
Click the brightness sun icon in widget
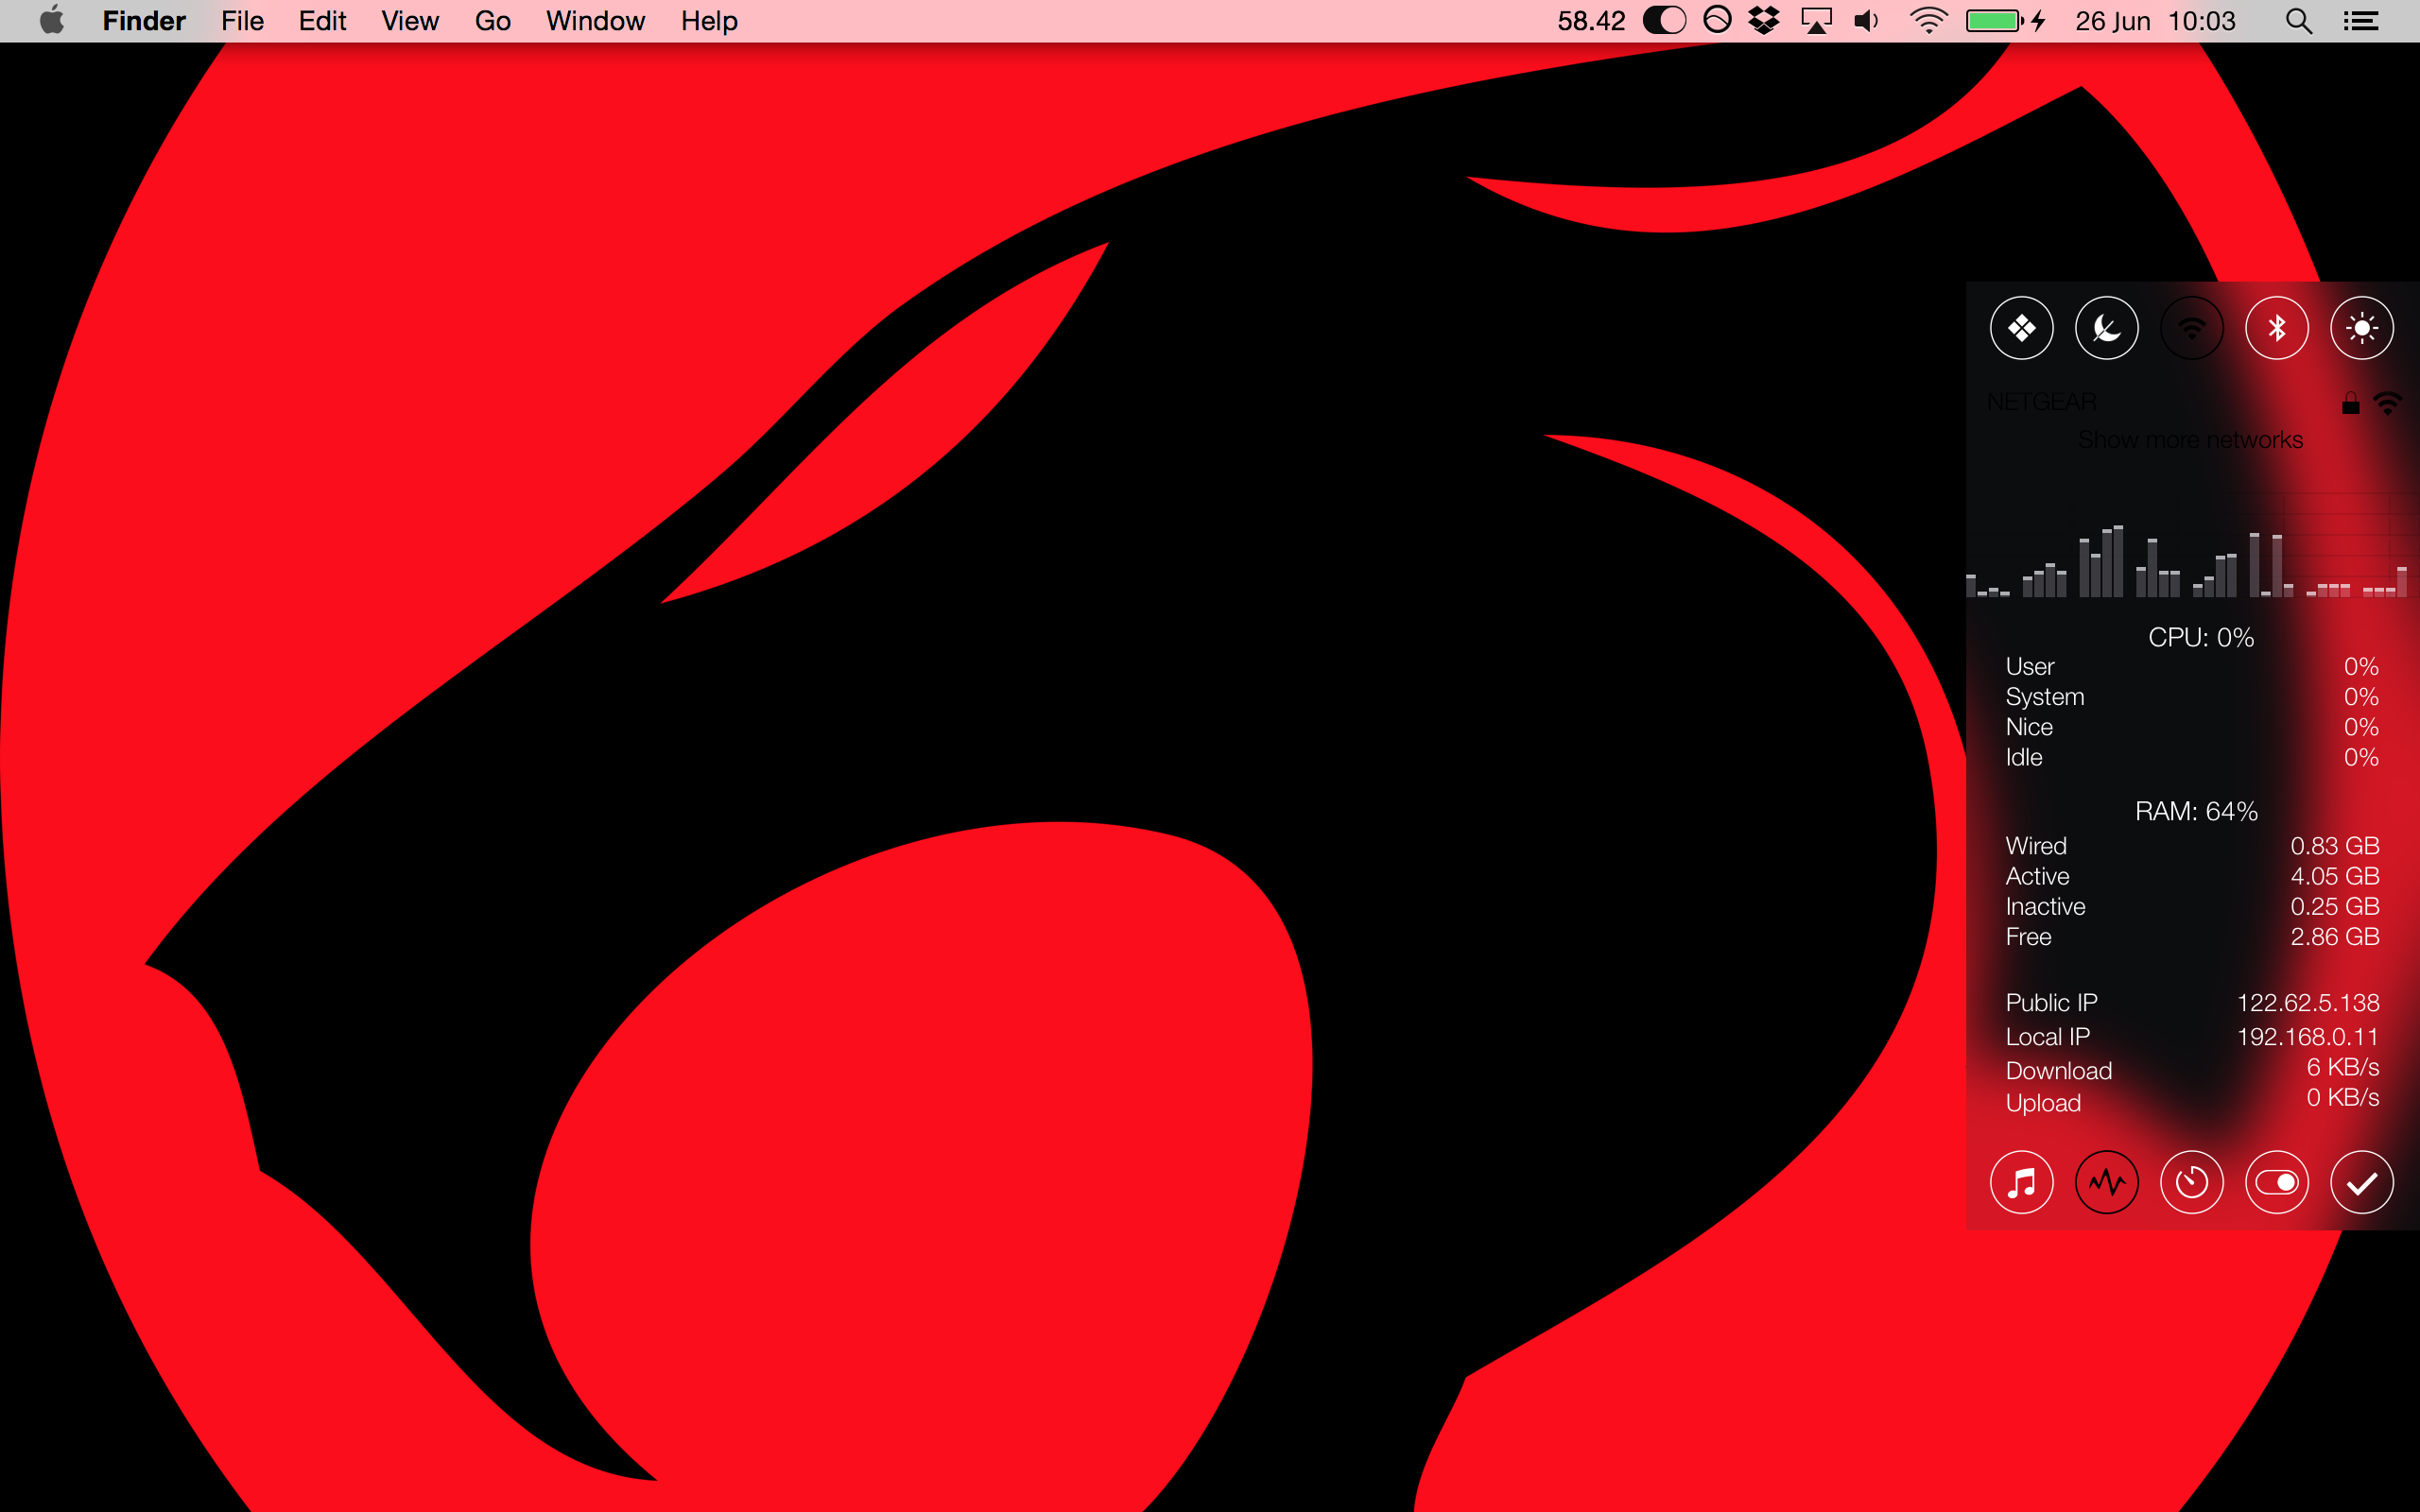coord(2361,328)
